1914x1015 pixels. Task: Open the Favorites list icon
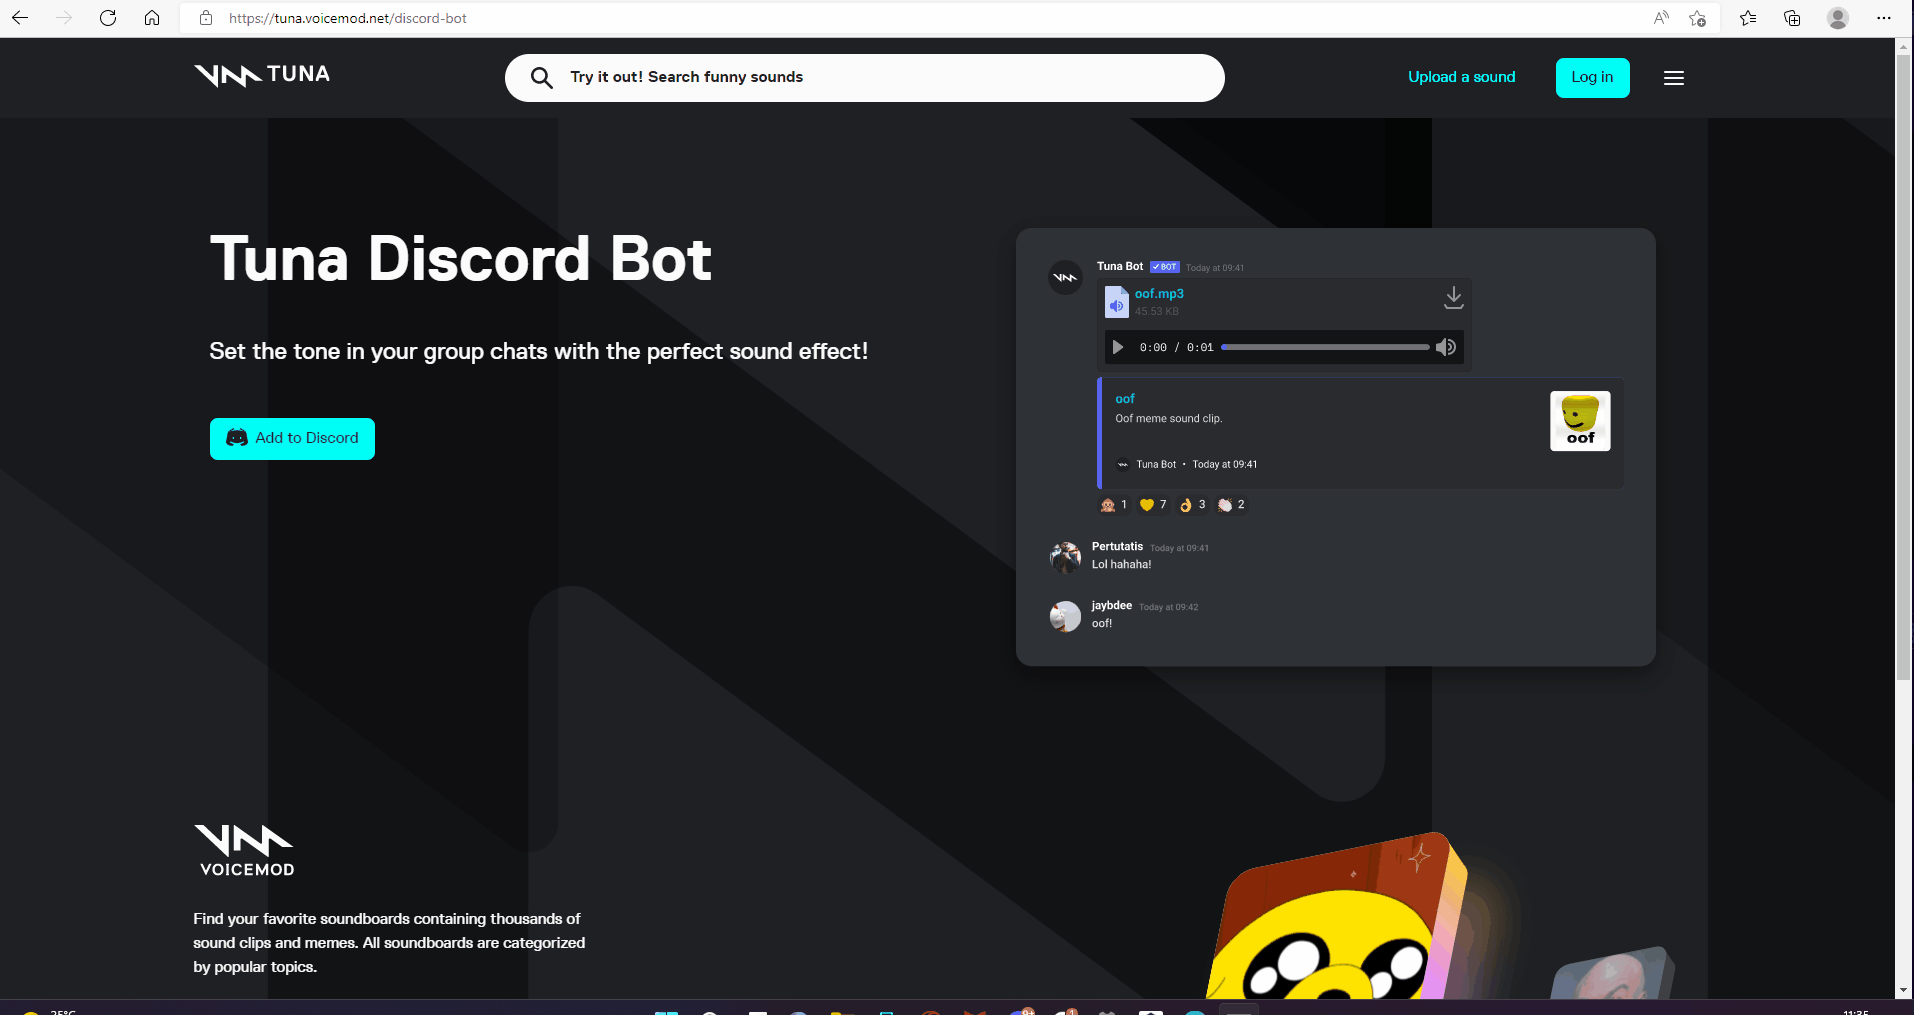tap(1748, 18)
